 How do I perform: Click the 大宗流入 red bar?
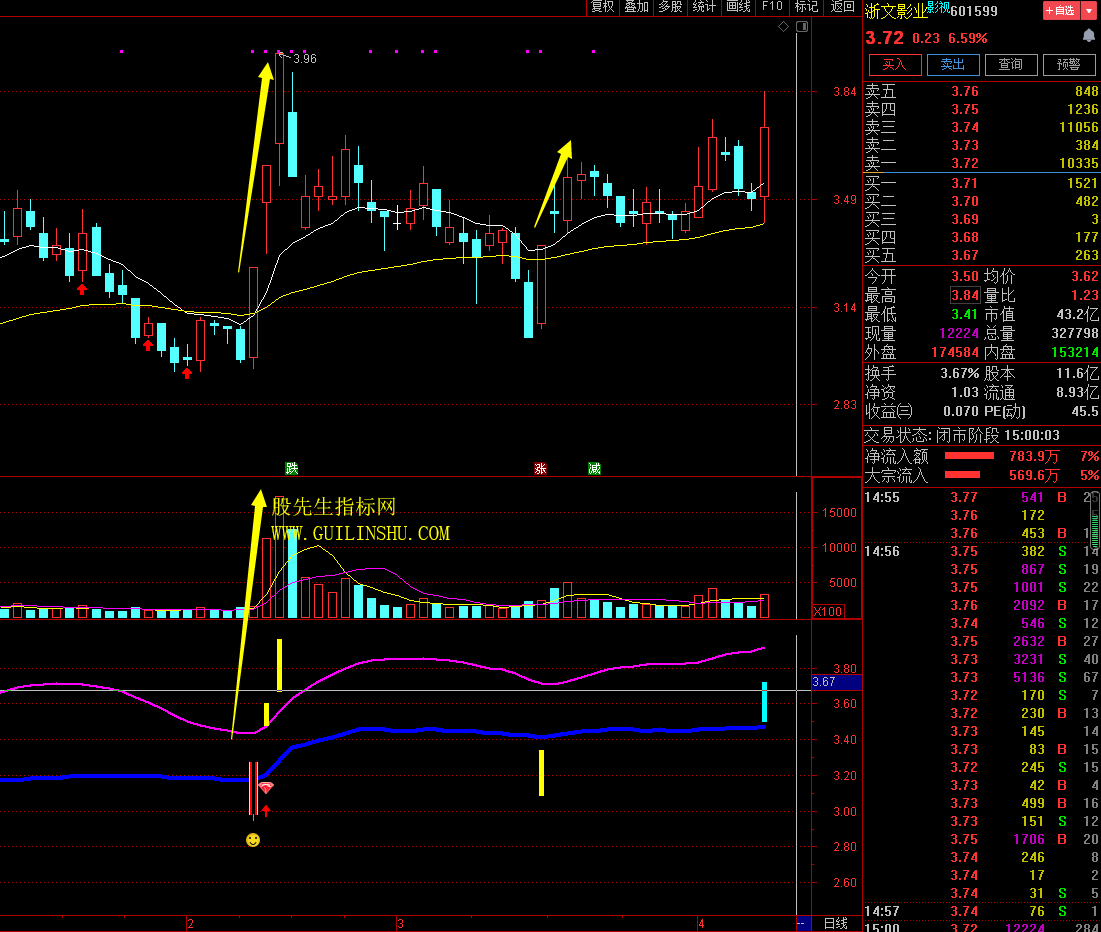pyautogui.click(x=962, y=475)
